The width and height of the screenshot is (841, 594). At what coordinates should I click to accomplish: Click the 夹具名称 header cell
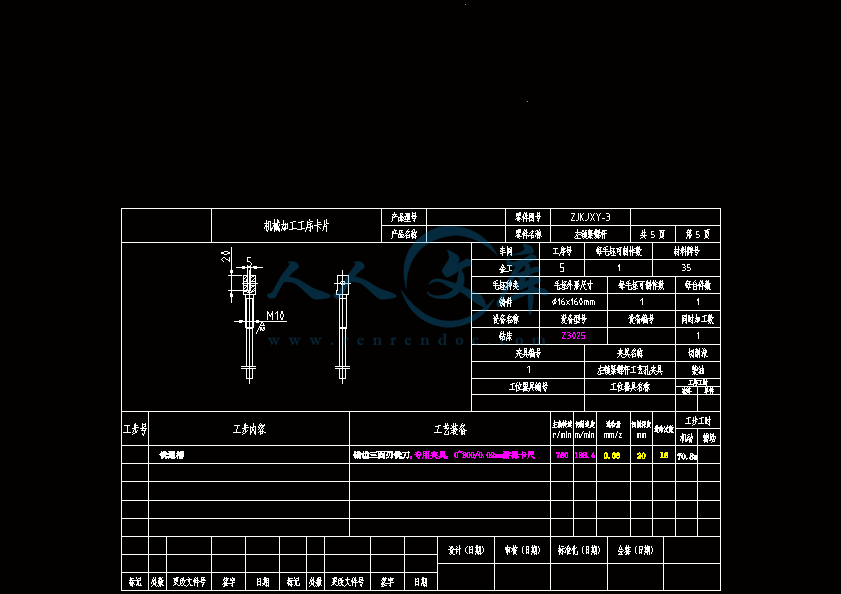(x=630, y=353)
